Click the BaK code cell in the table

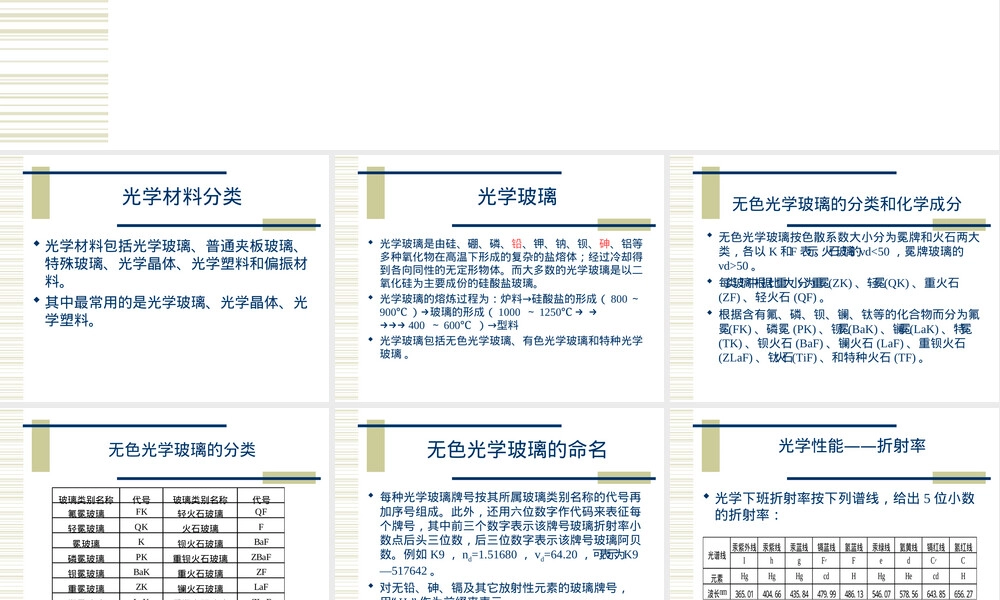tap(141, 572)
